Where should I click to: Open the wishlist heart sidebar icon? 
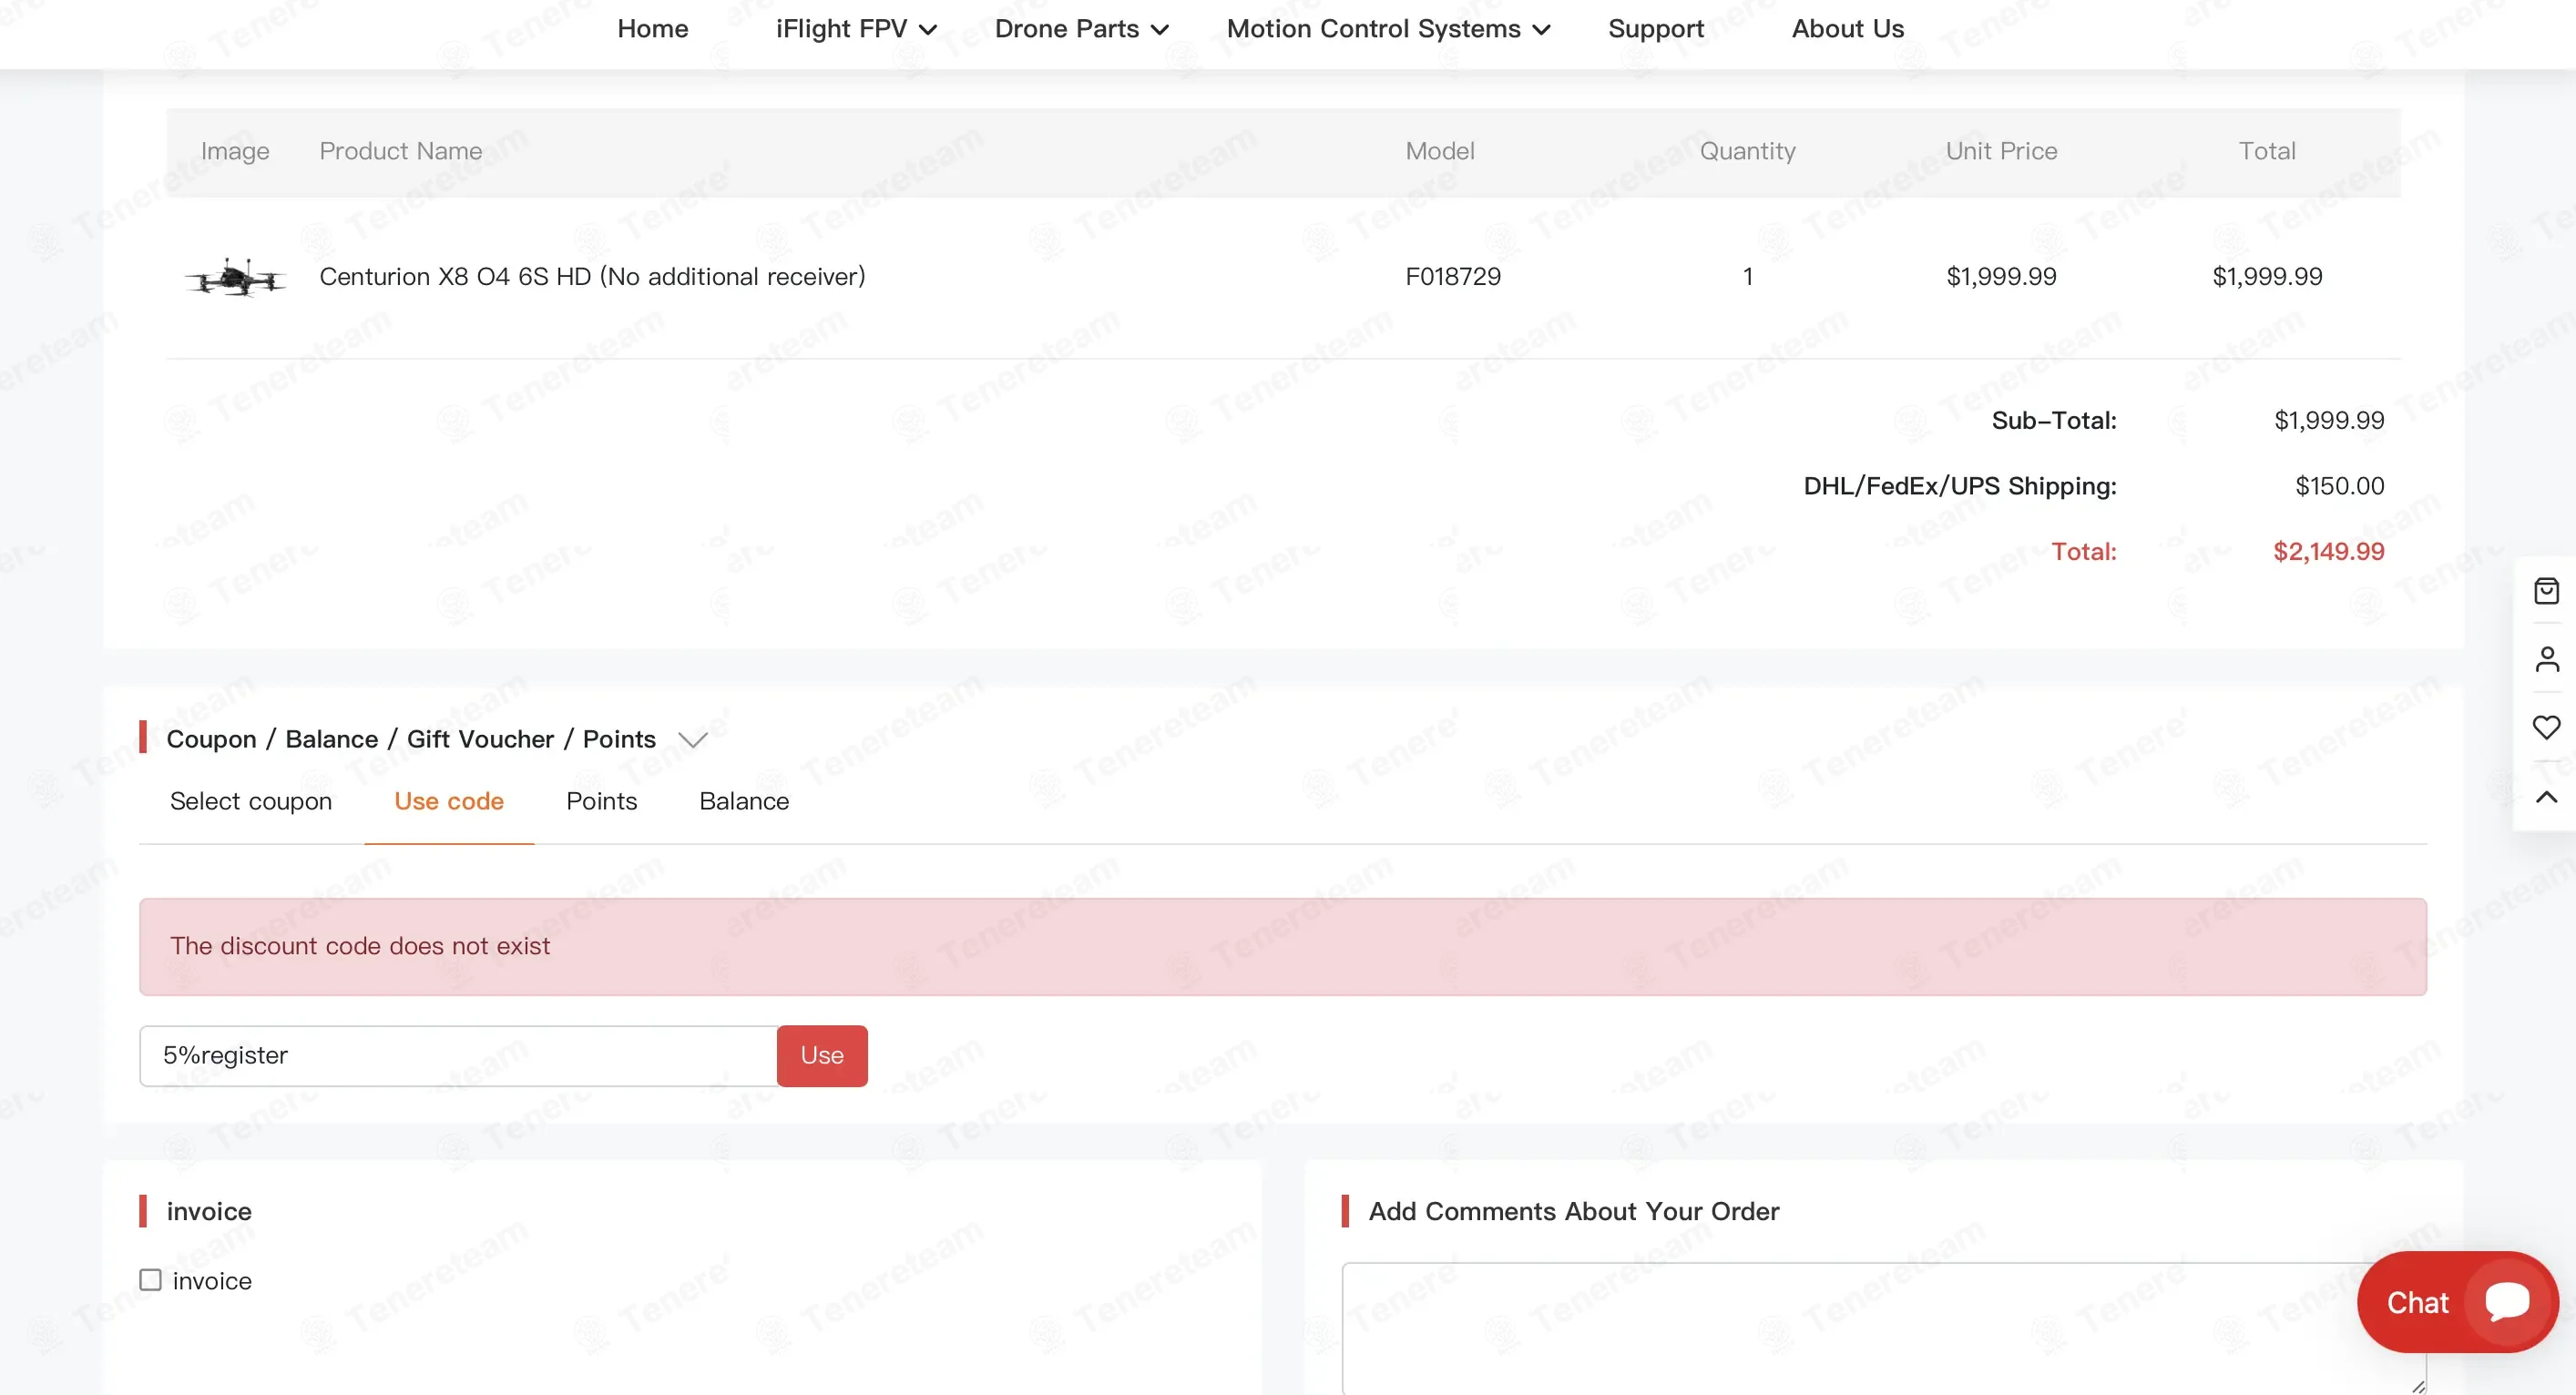(x=2546, y=727)
